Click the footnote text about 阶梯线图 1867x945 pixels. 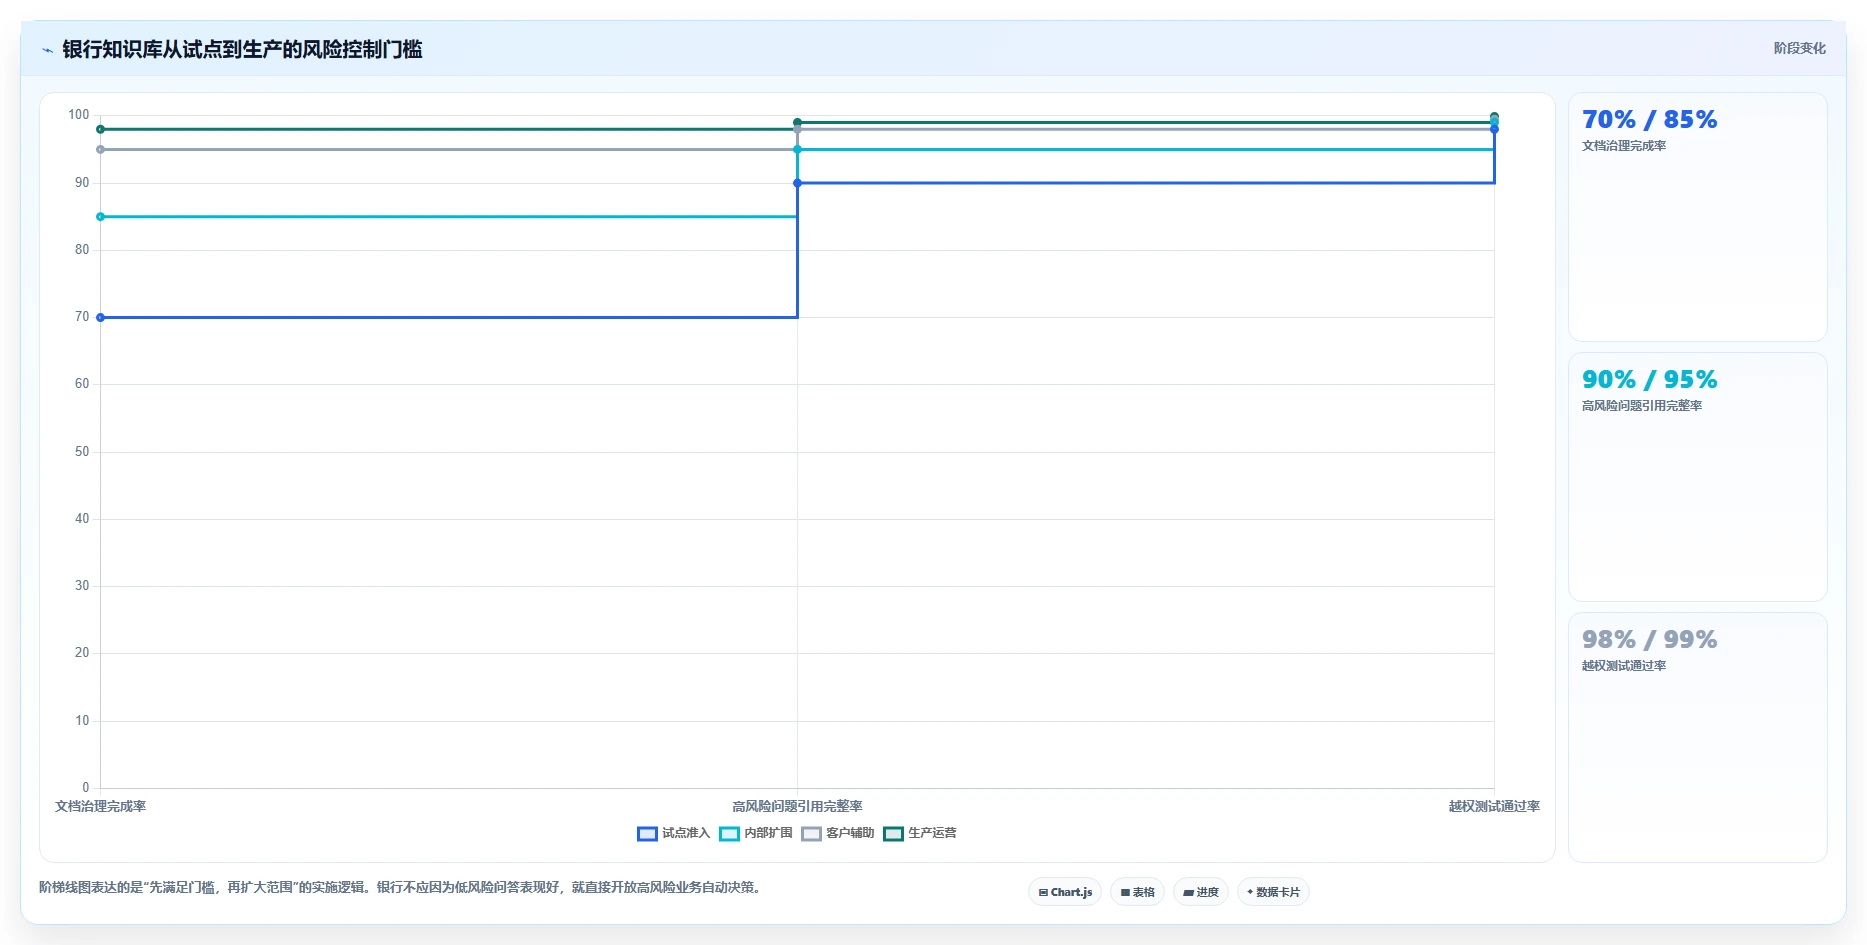click(x=402, y=887)
